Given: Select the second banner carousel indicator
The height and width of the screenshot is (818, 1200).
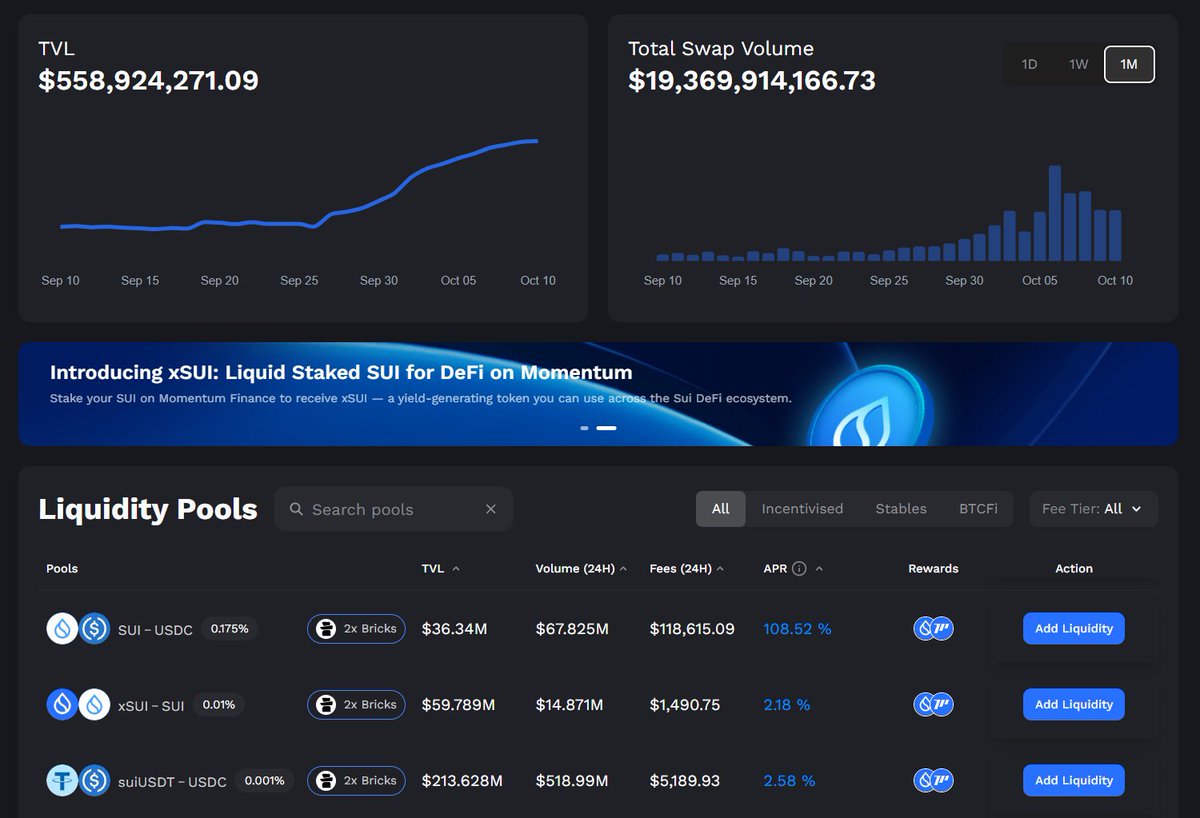Looking at the screenshot, I should [x=606, y=428].
